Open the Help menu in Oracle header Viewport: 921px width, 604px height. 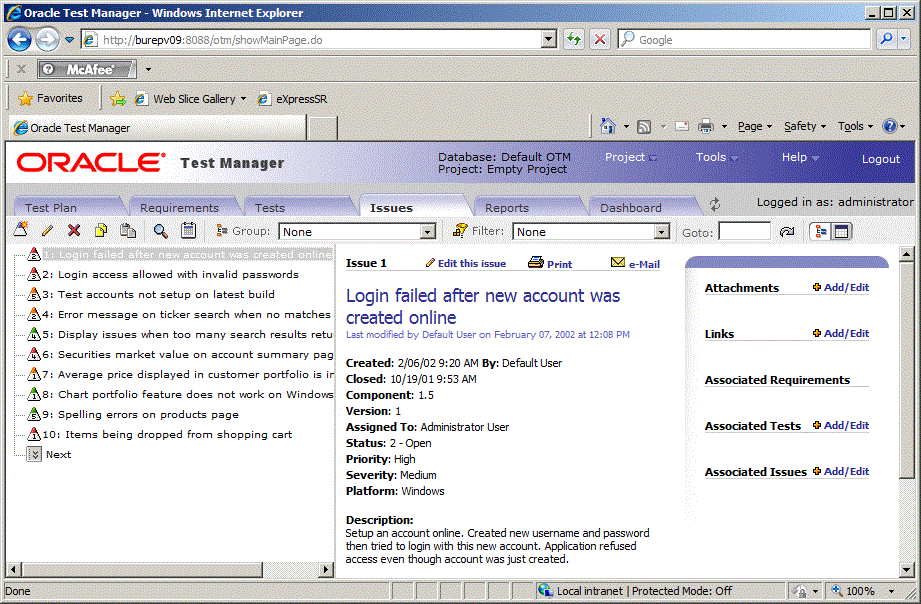click(800, 157)
